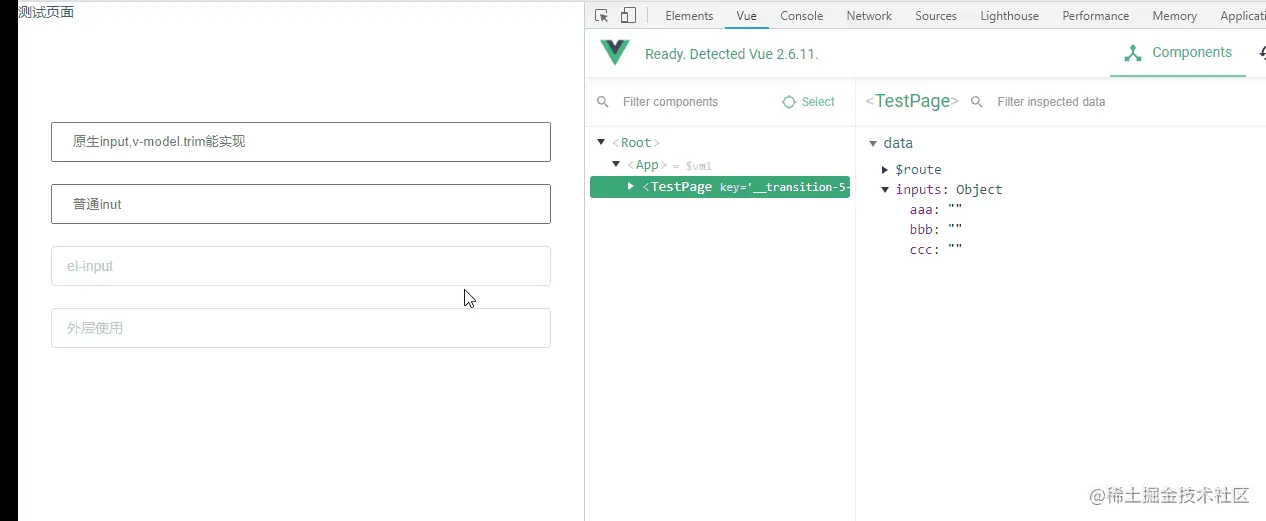Expand the TestPage node arrow
This screenshot has width=1266, height=521.
[630, 187]
